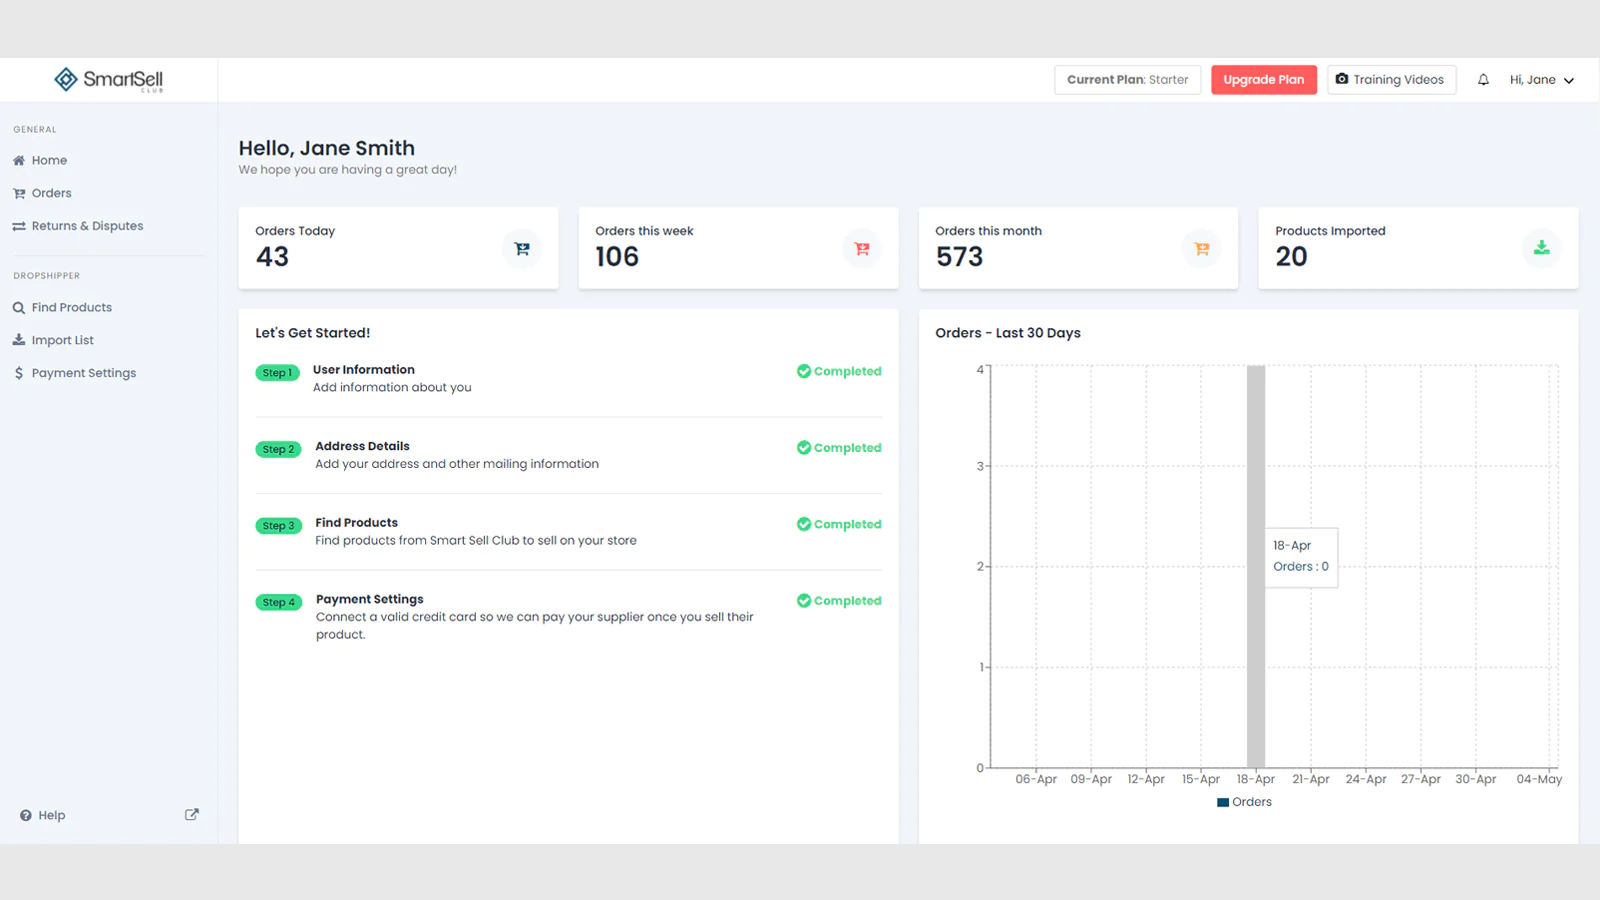Open Help via external link icon
Screen dimensions: 1600x900
click(x=192, y=815)
